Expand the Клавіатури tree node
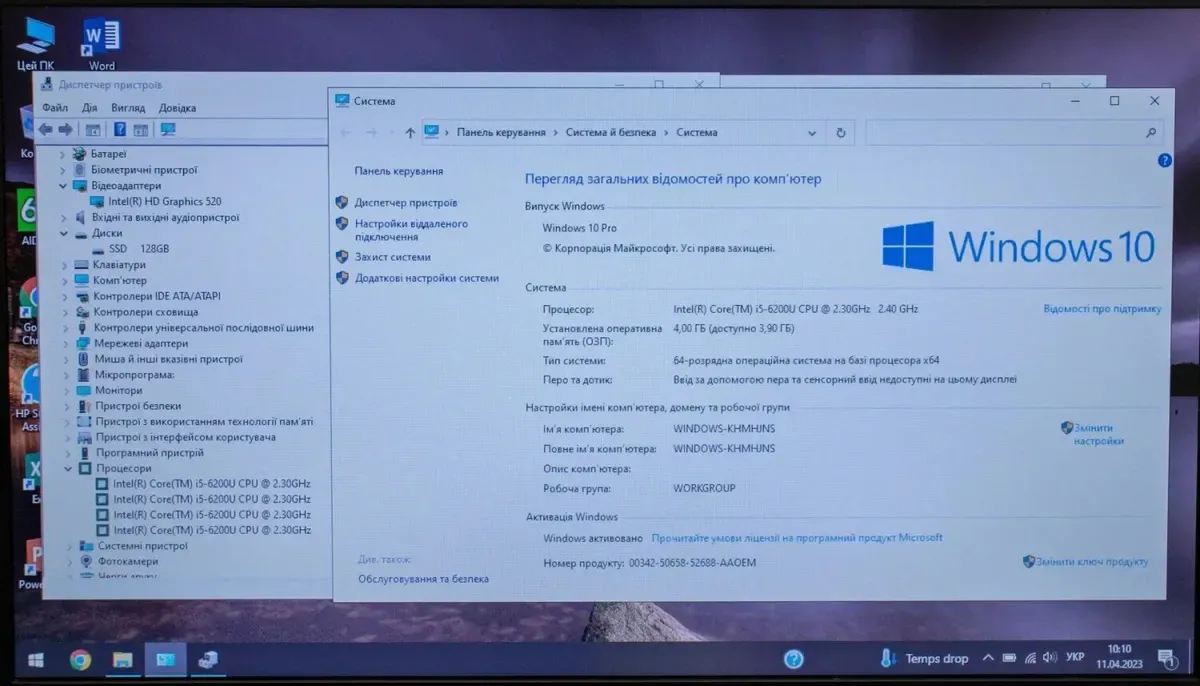 pos(64,265)
